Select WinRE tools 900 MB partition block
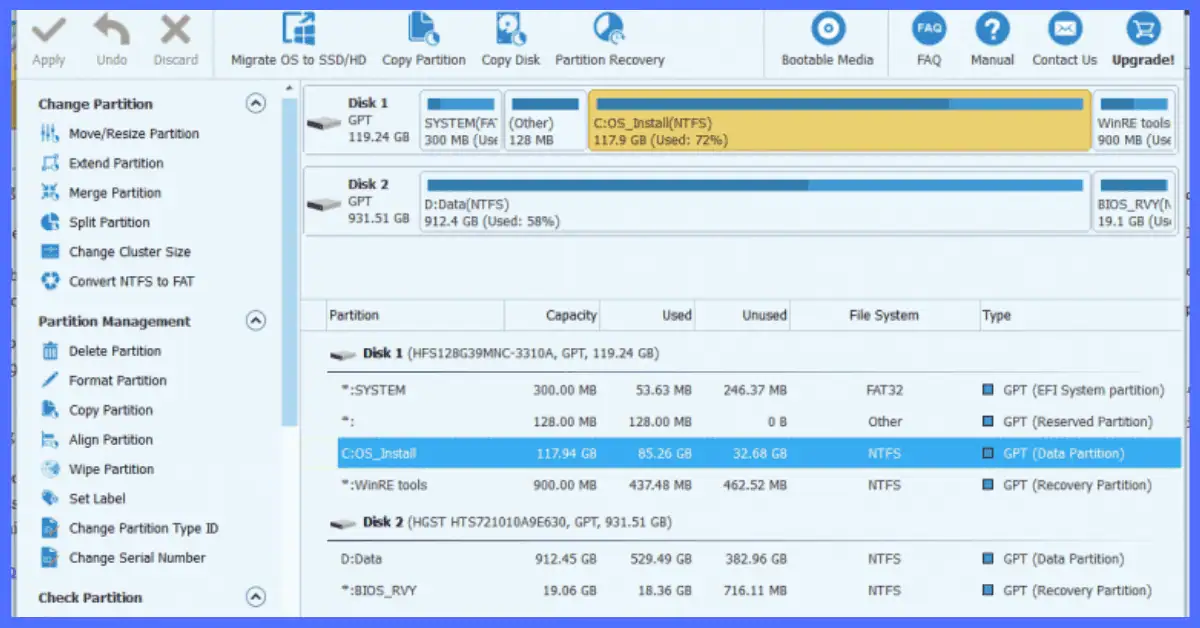 (1133, 121)
